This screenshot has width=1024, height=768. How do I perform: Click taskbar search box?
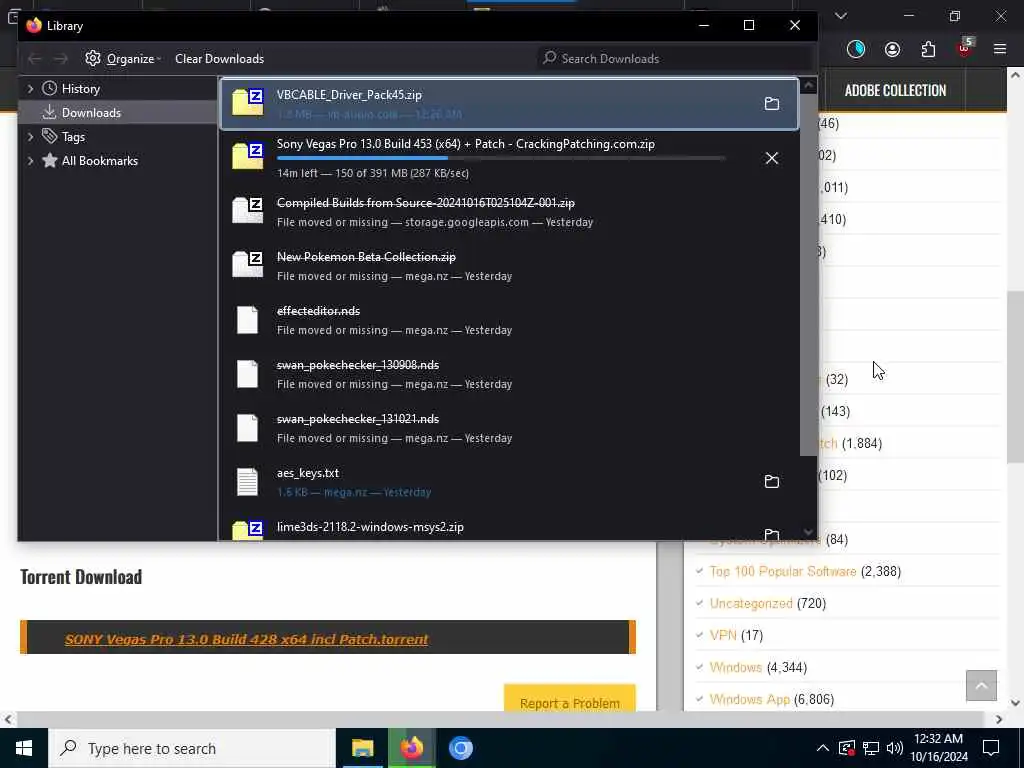coord(192,748)
